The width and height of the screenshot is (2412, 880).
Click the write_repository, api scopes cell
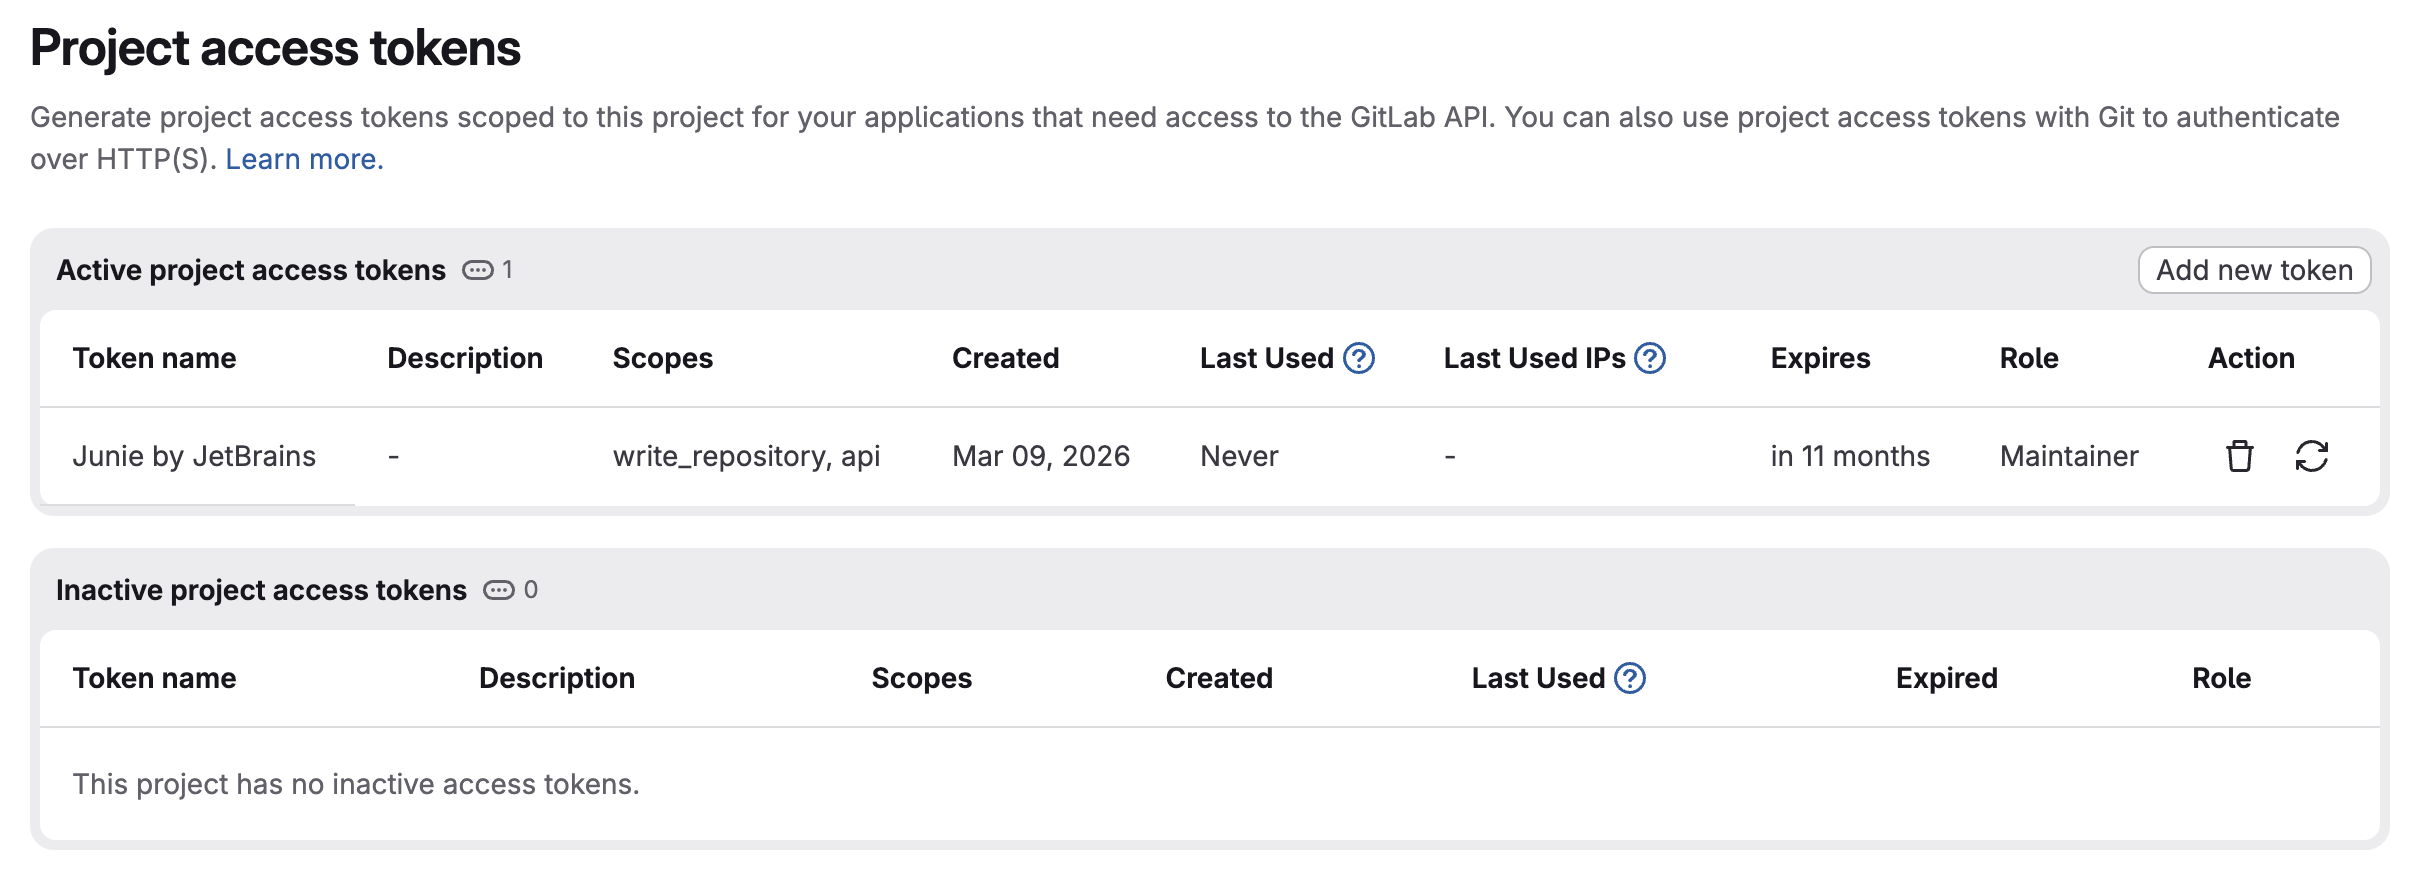click(x=746, y=456)
